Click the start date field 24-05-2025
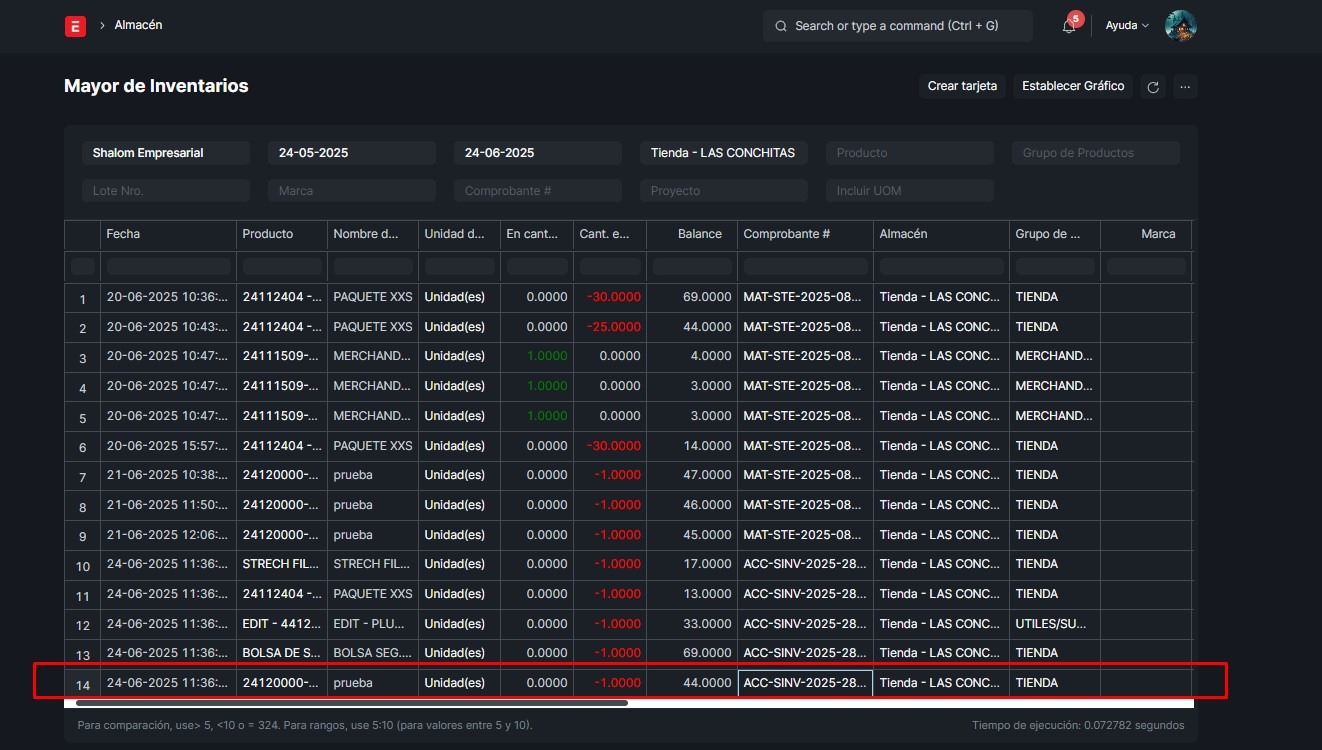1322x750 pixels. [351, 153]
